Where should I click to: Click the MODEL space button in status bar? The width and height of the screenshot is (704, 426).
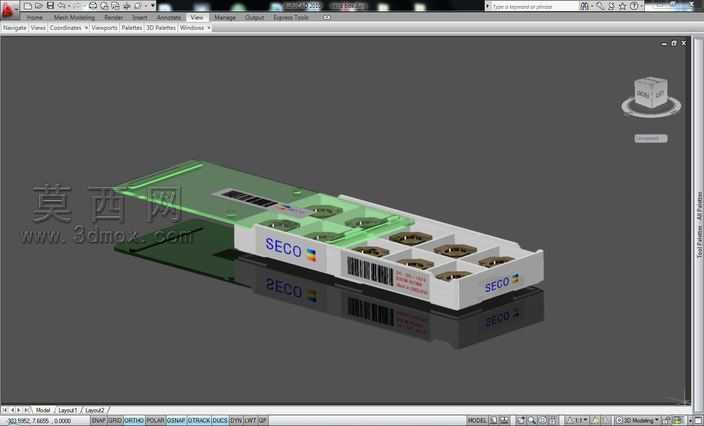tap(478, 421)
